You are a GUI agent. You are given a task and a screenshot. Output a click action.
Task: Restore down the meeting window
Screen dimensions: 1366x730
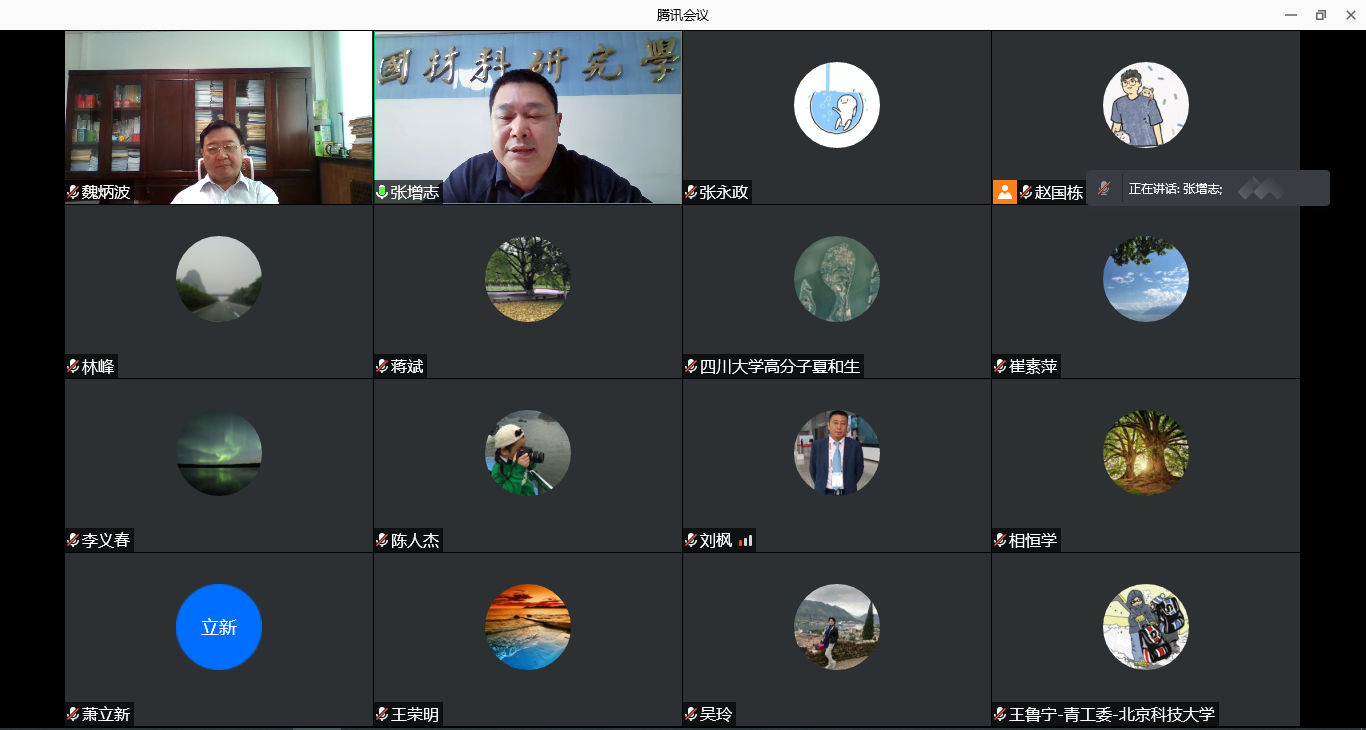pyautogui.click(x=1320, y=15)
